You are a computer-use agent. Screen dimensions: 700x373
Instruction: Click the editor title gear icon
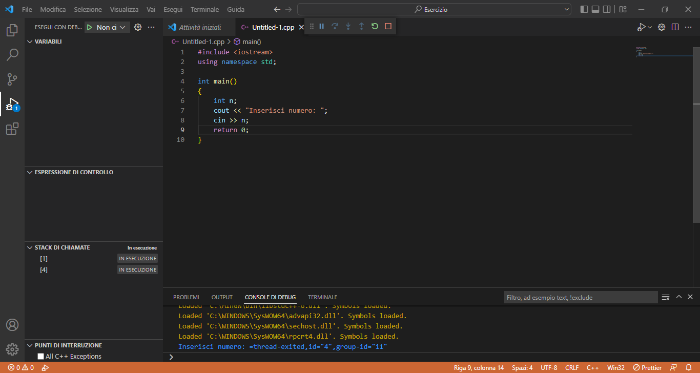(x=662, y=27)
